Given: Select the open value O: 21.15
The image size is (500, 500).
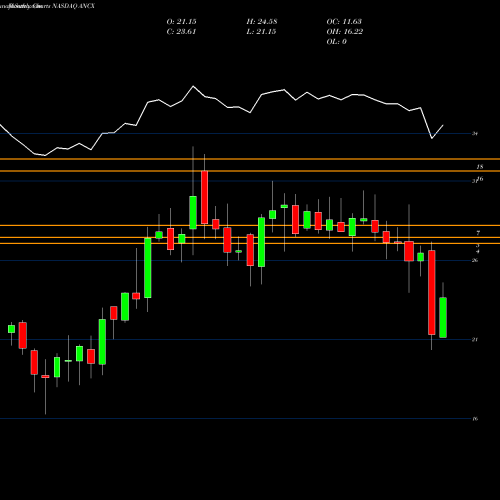Looking at the screenshot, I should [x=181, y=22].
